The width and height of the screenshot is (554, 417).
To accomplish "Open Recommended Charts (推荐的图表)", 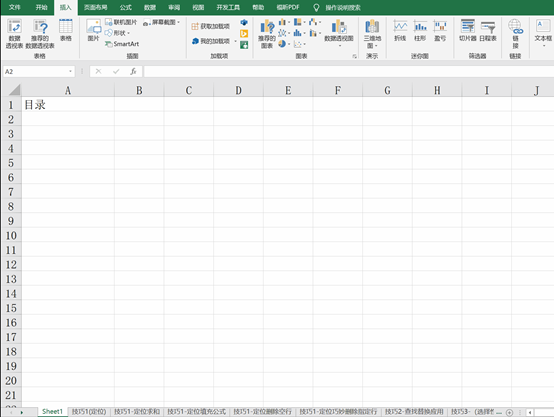I will (267, 34).
